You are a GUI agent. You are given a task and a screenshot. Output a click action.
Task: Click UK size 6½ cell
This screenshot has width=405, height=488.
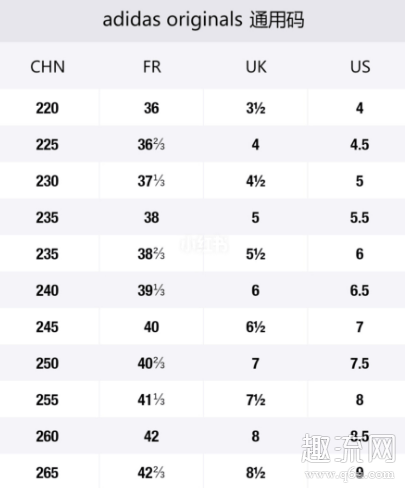tap(256, 327)
